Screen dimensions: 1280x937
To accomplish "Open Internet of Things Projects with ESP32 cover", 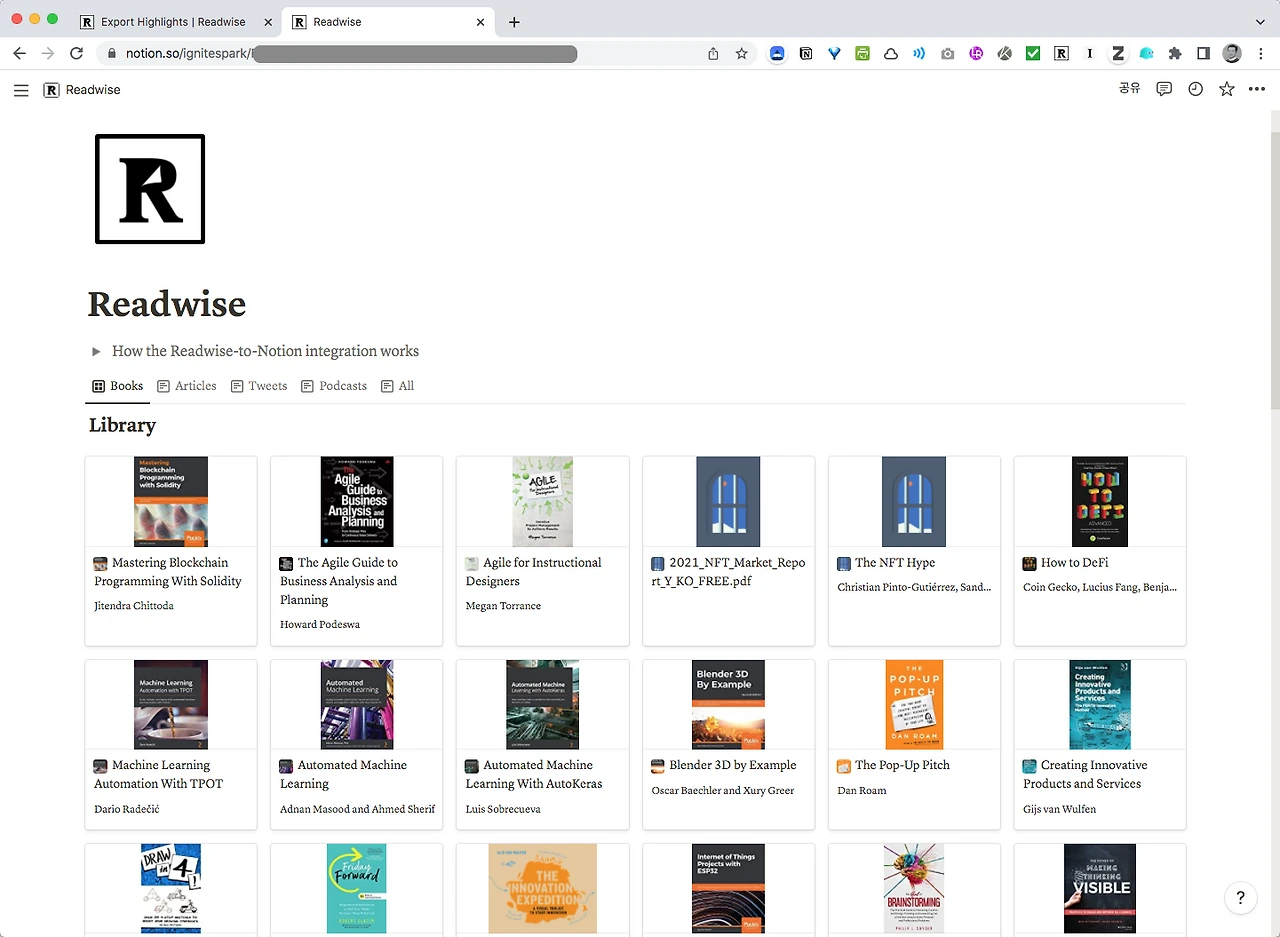I will click(x=729, y=888).
